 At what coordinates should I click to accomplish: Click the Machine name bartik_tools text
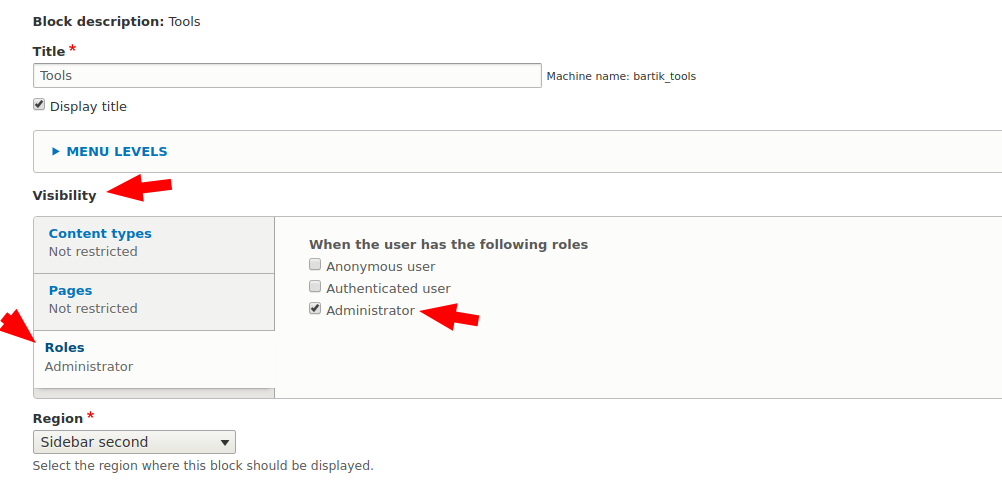click(621, 77)
